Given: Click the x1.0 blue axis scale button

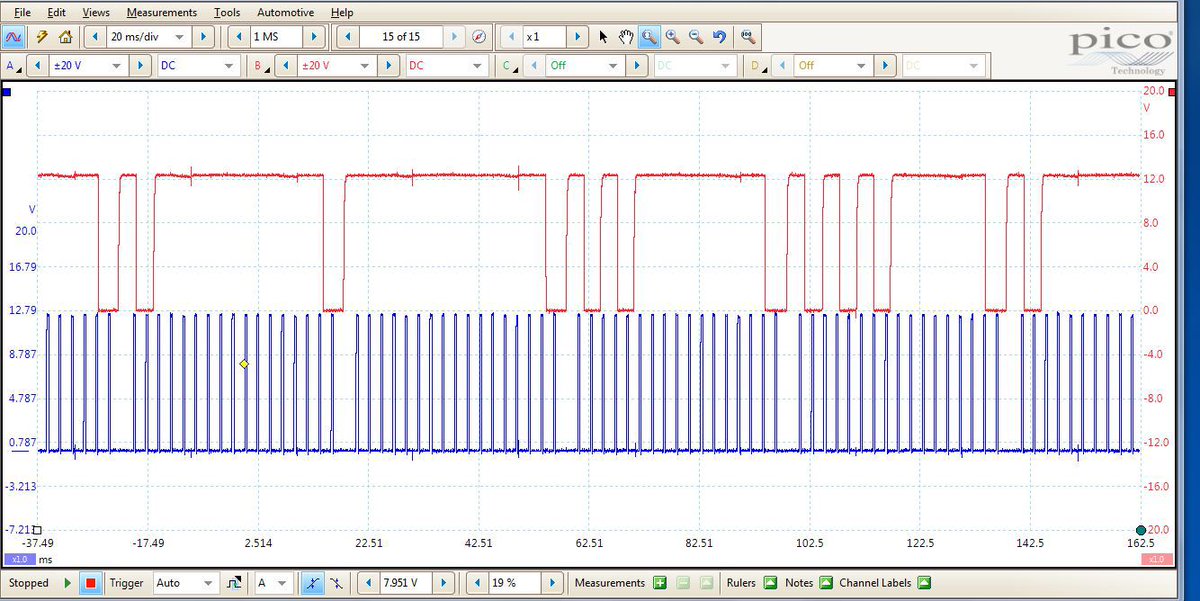Looking at the screenshot, I should 20,559.
